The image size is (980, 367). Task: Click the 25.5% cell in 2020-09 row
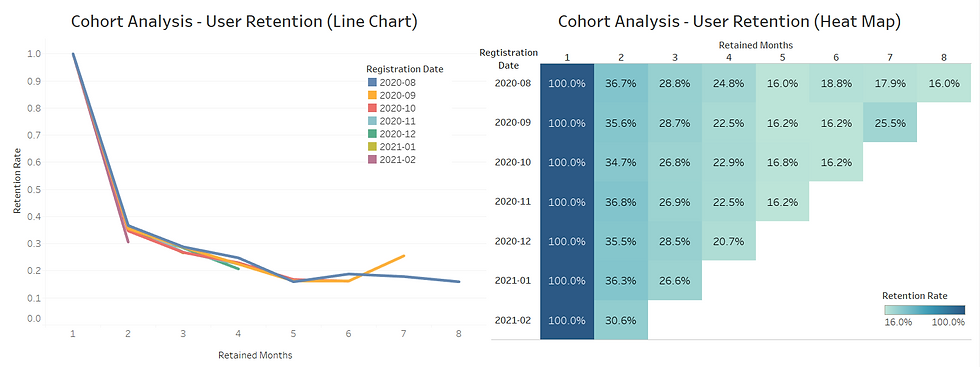pyautogui.click(x=890, y=123)
